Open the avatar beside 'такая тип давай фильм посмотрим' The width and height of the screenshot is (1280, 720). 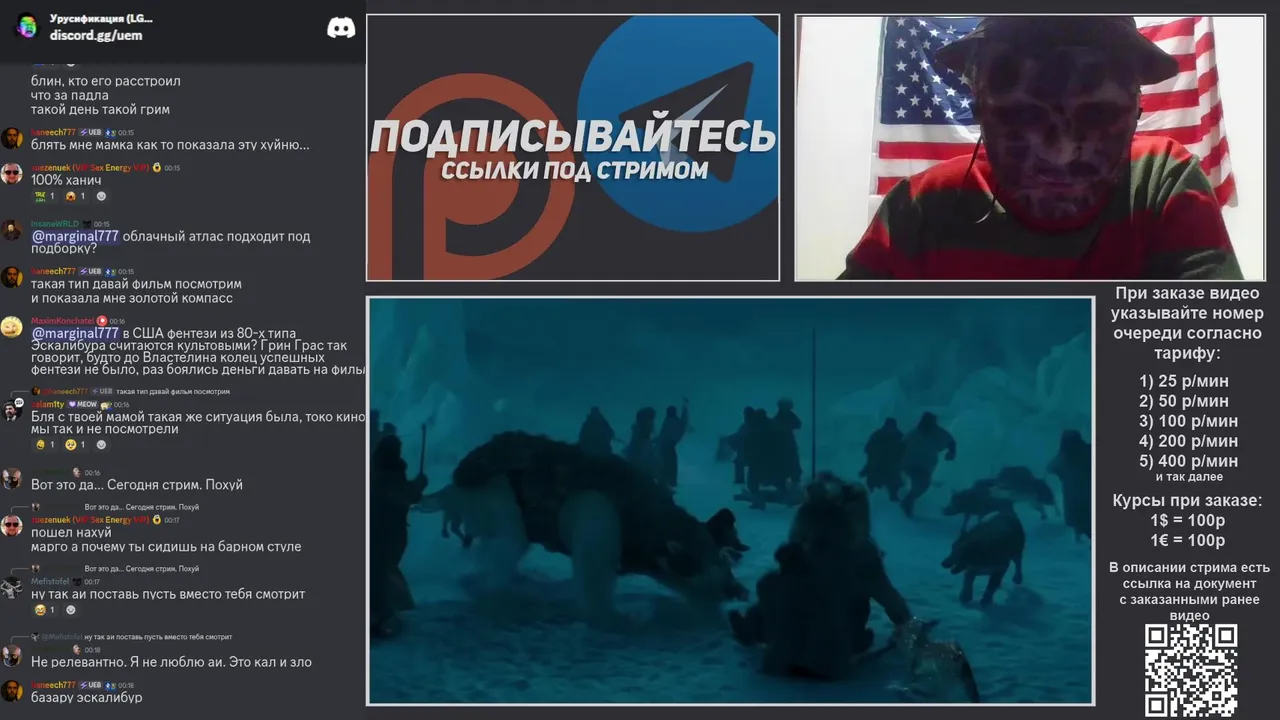pos(11,278)
